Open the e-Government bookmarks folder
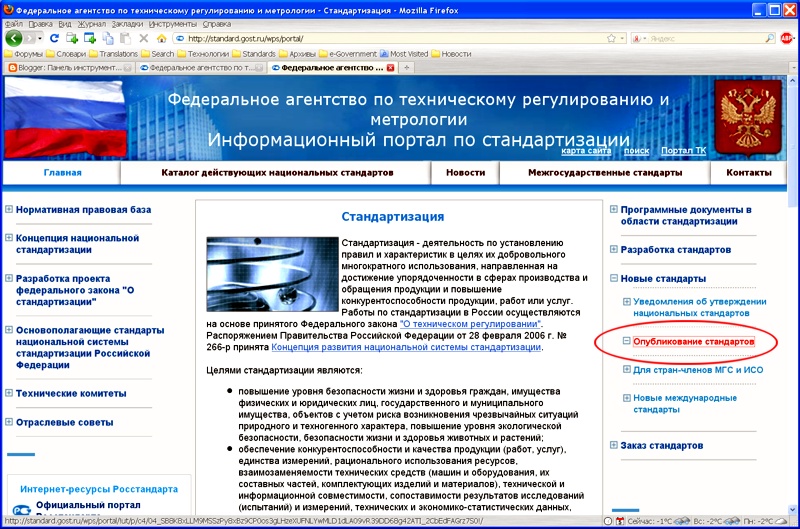800x529 pixels. (348, 54)
